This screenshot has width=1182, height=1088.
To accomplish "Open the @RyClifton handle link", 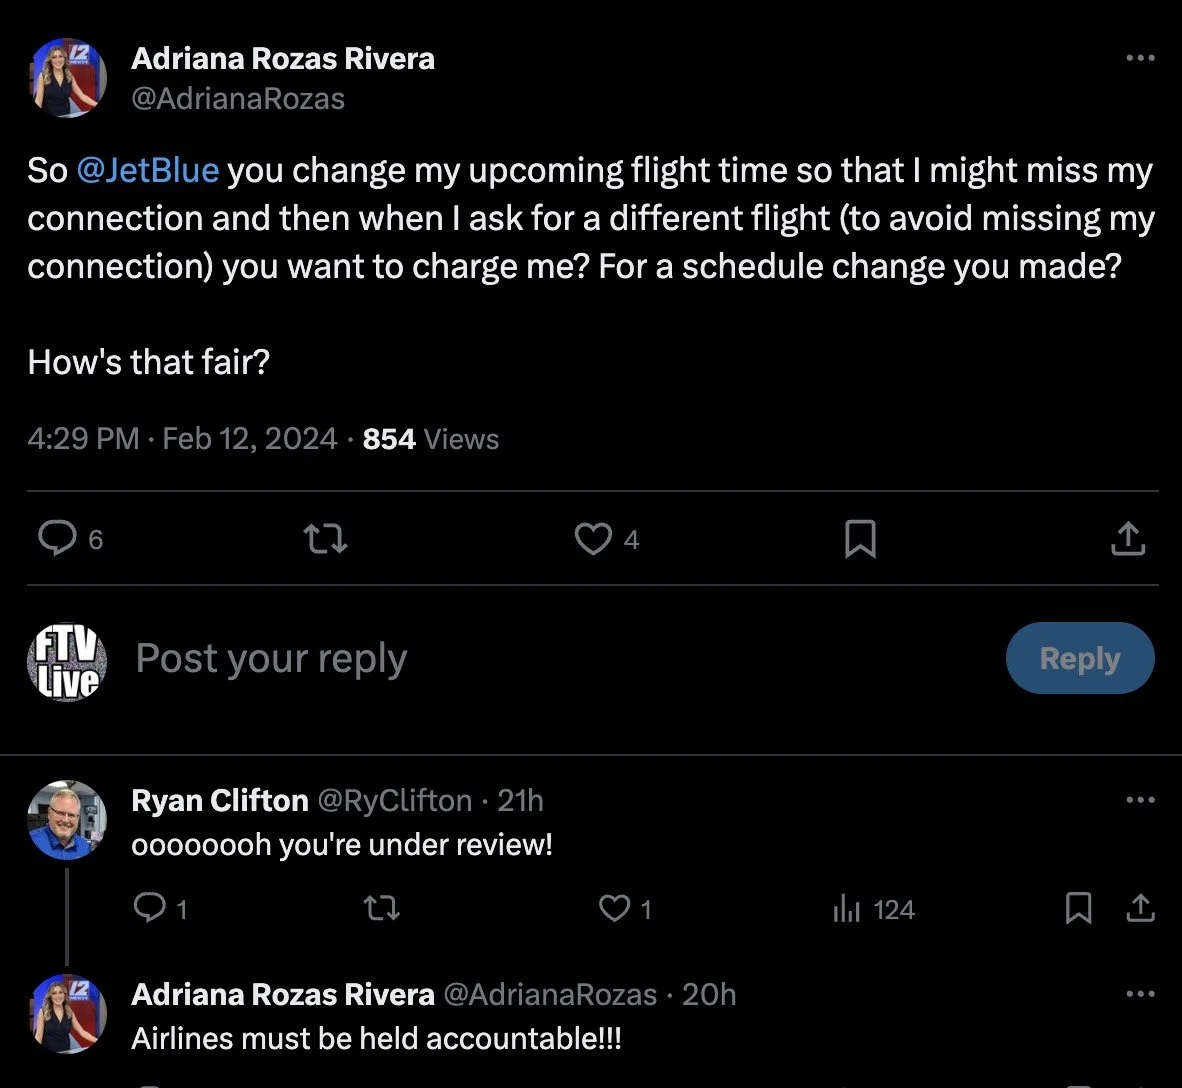I will pyautogui.click(x=394, y=800).
